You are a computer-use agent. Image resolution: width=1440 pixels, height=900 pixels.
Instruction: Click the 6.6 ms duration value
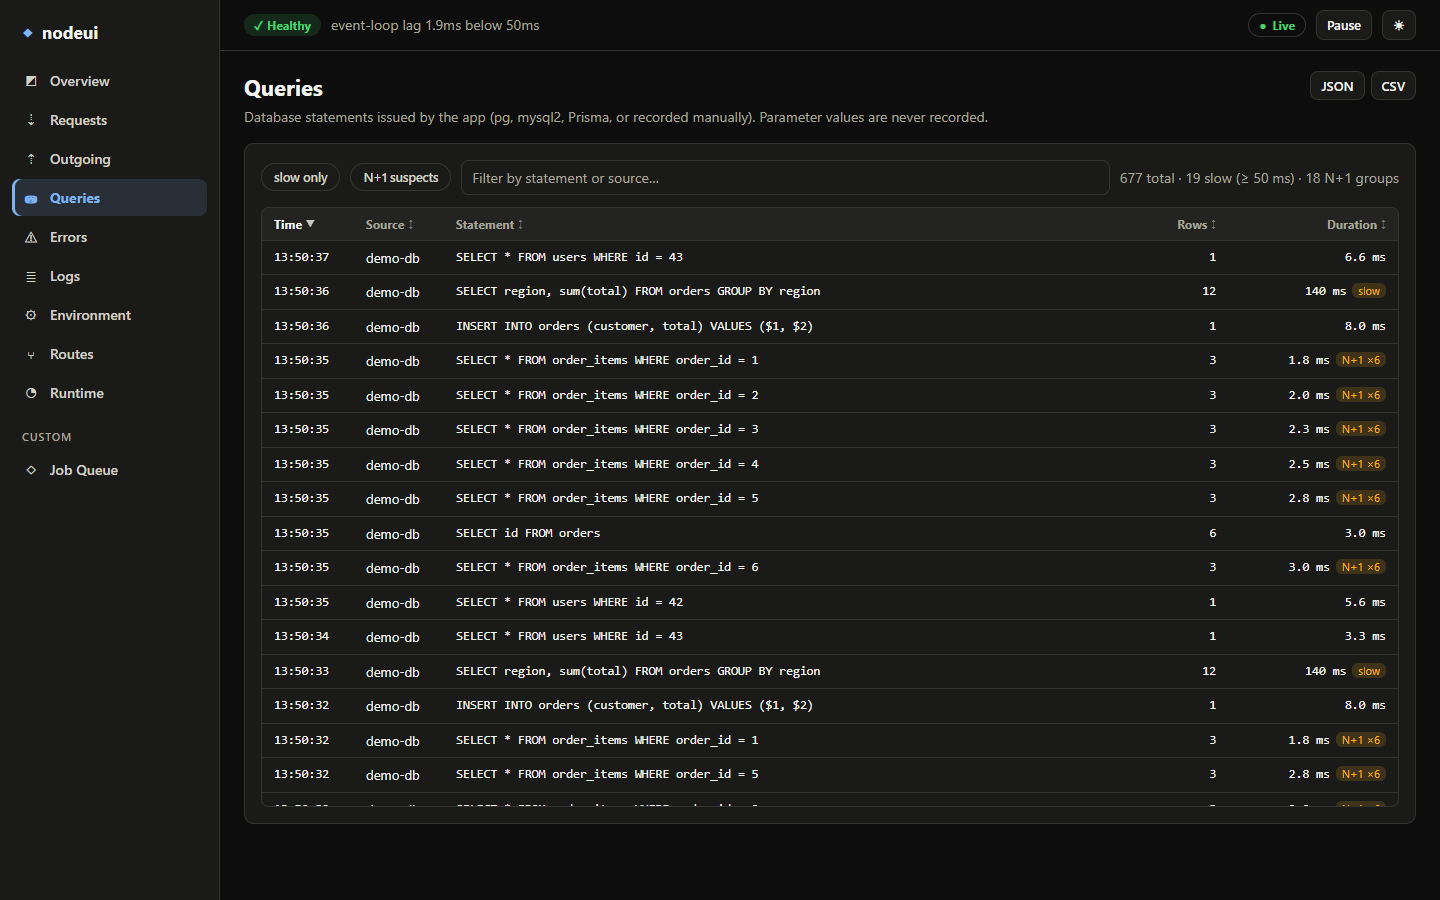pos(1365,257)
